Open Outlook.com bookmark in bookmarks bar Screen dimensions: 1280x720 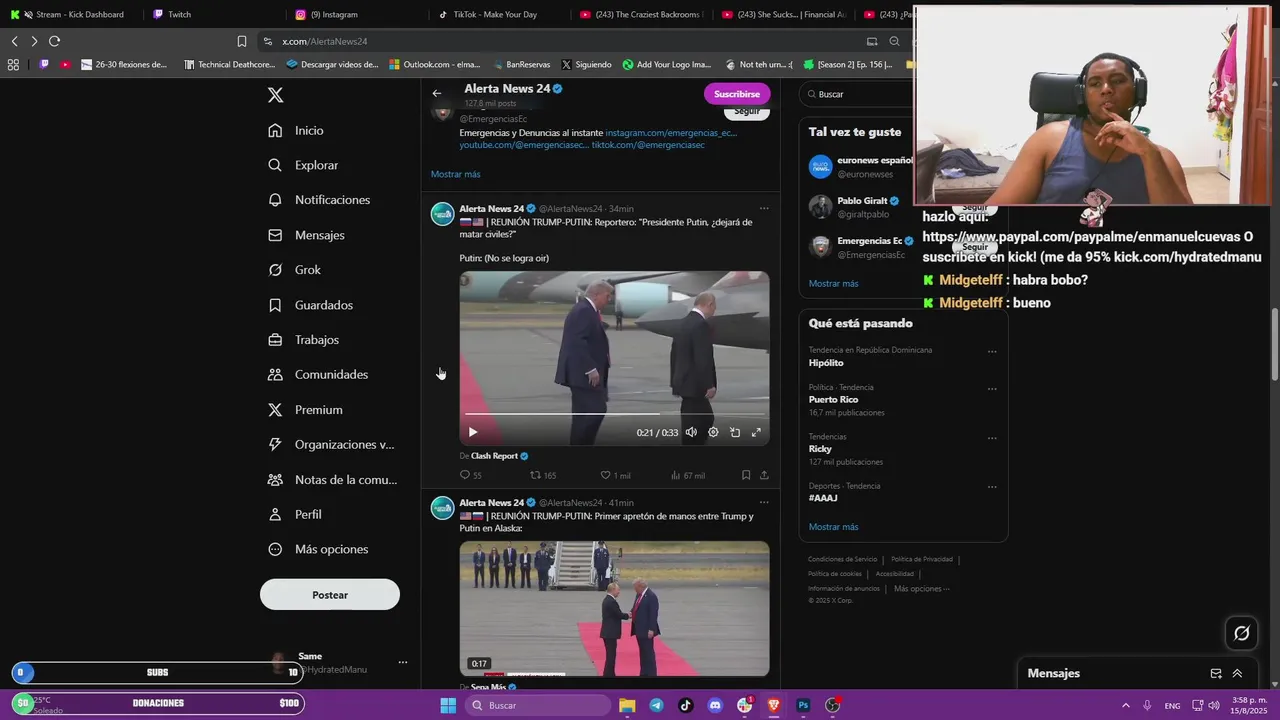click(434, 64)
